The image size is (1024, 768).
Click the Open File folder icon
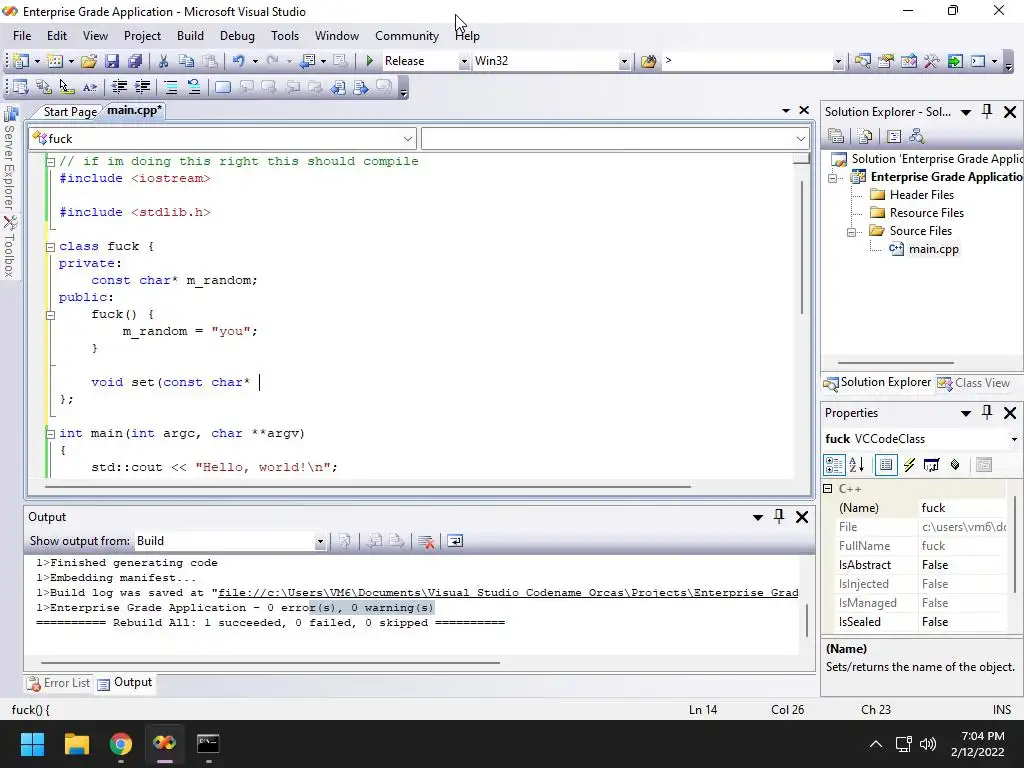click(x=89, y=61)
